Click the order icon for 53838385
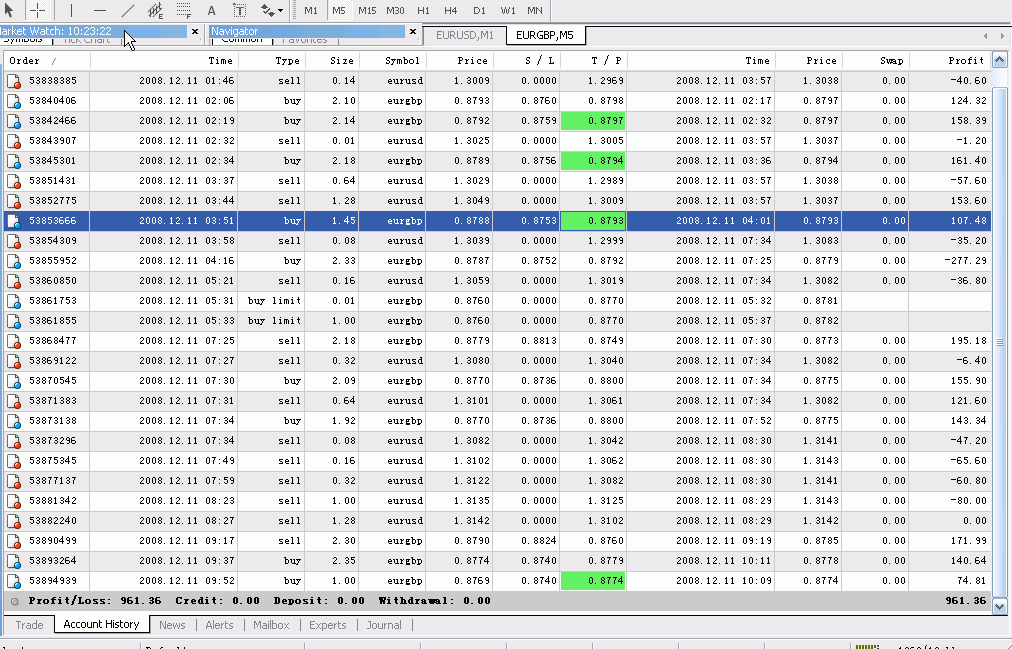Screen dimensions: 1012x649 point(14,81)
